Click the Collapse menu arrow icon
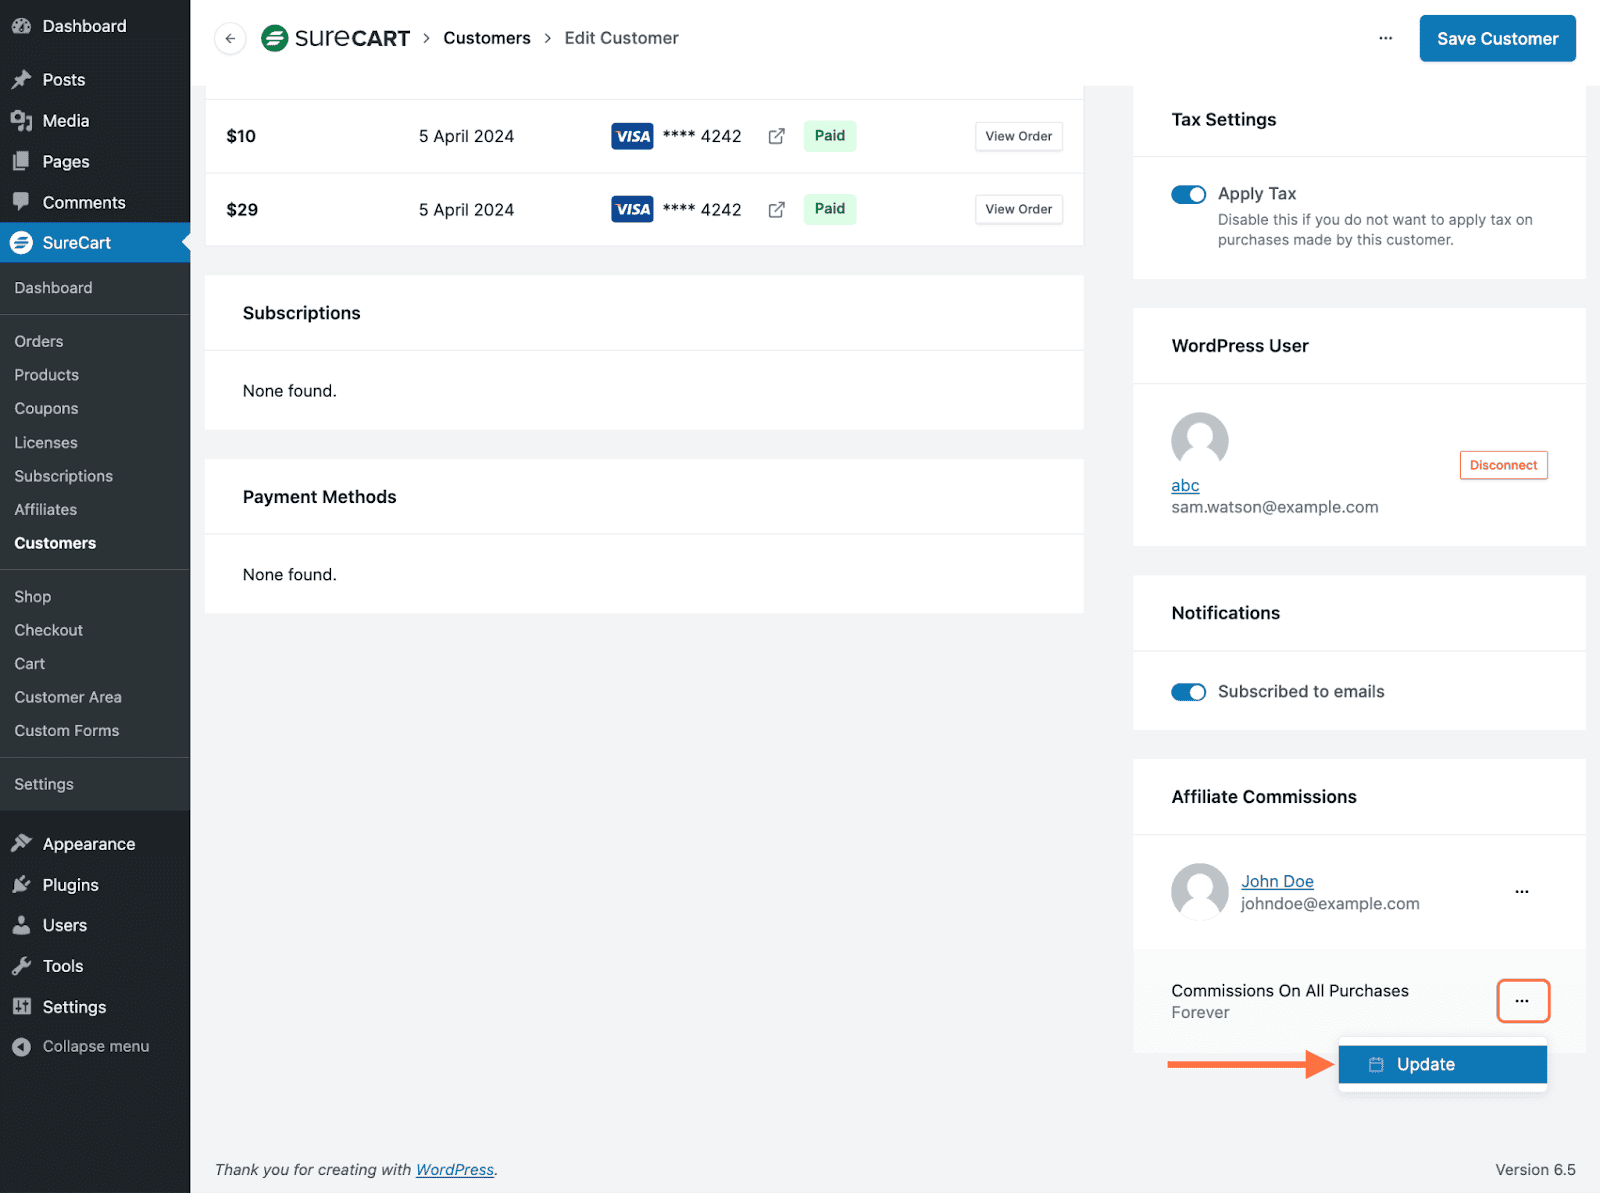The image size is (1600, 1193). pos(21,1047)
